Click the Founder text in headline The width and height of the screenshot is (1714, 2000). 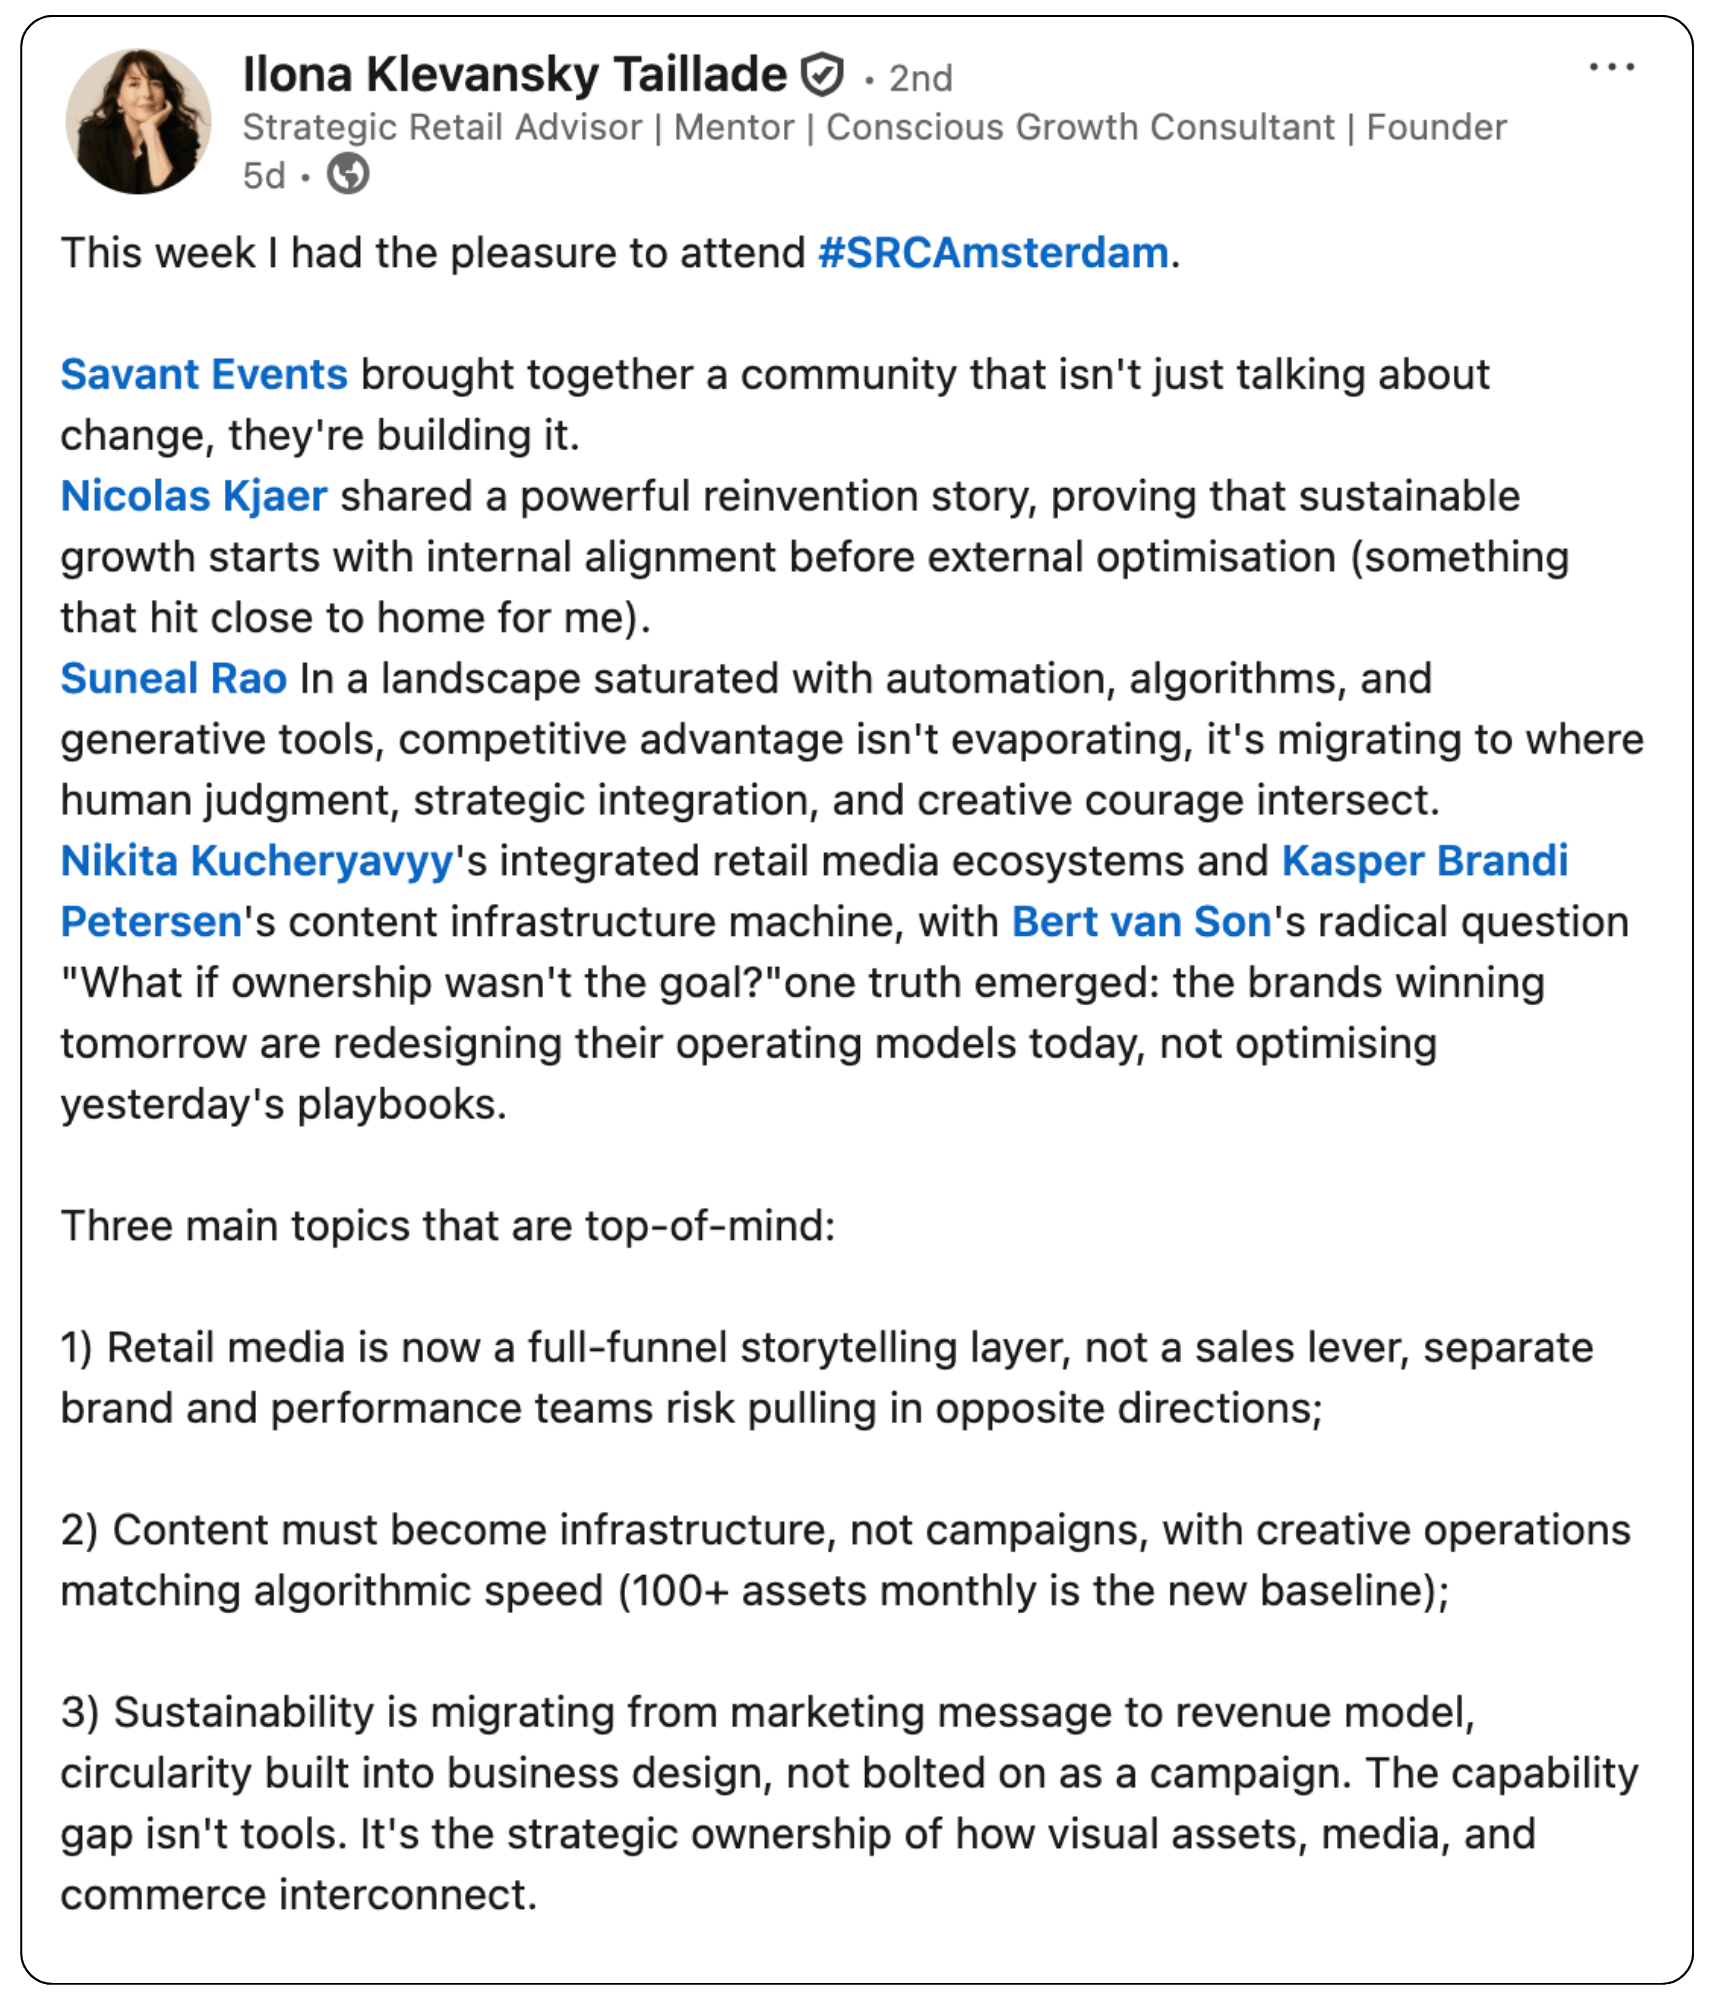click(x=1436, y=128)
